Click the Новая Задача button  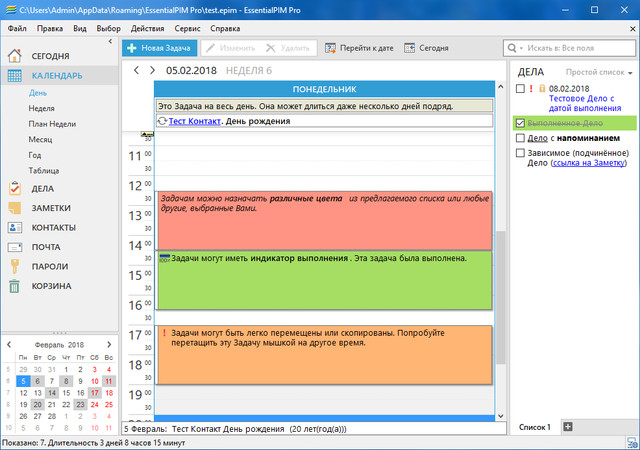click(158, 47)
